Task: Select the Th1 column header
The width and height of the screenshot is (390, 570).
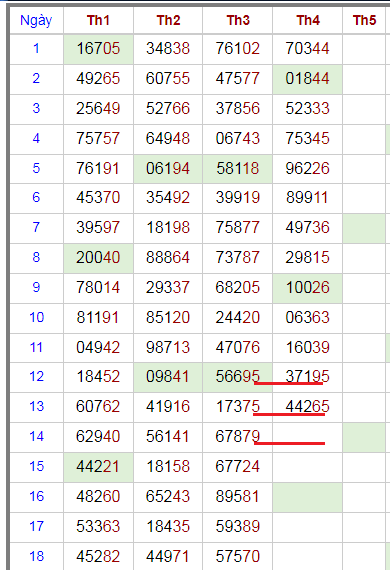Action: click(x=98, y=20)
